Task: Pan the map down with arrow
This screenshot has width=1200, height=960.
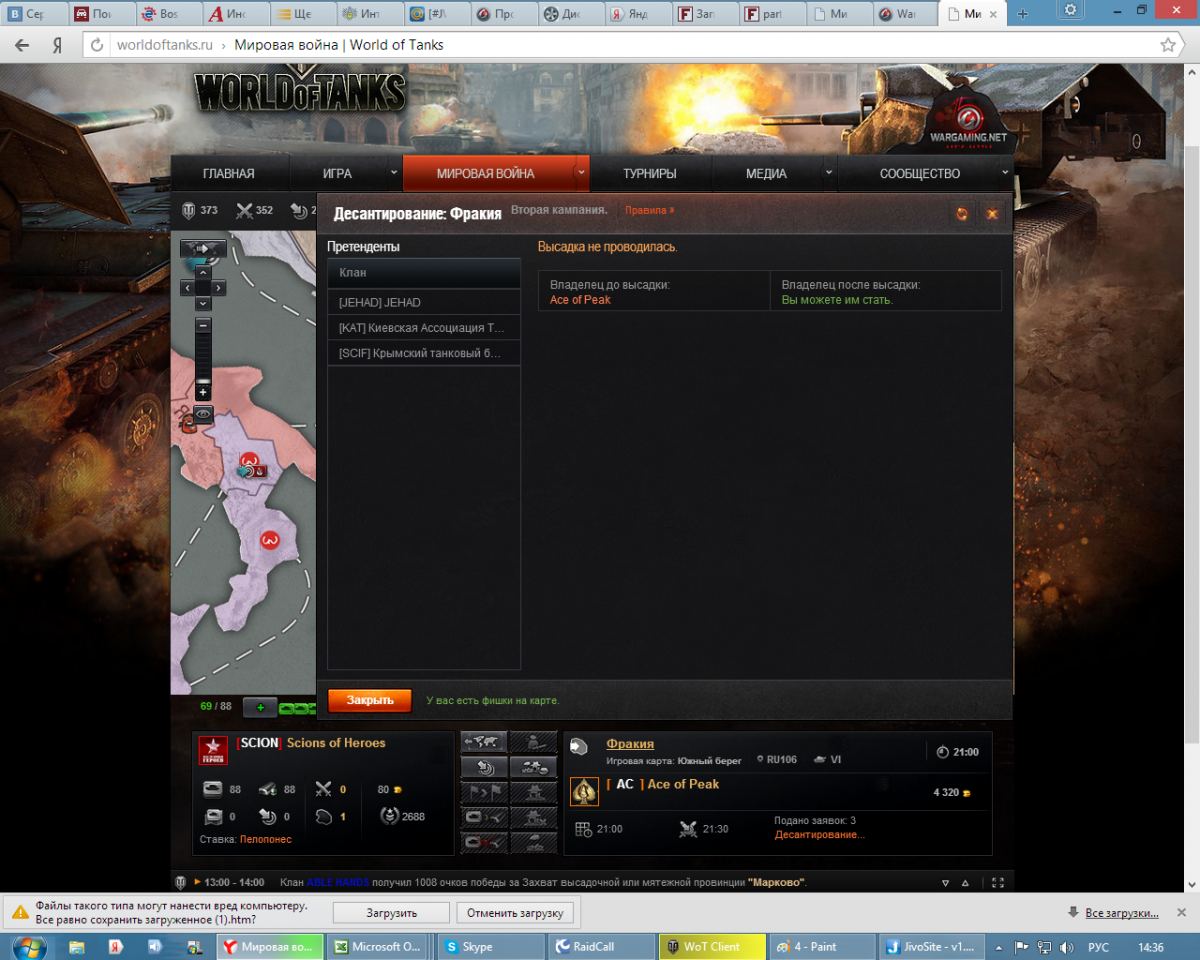Action: [203, 303]
